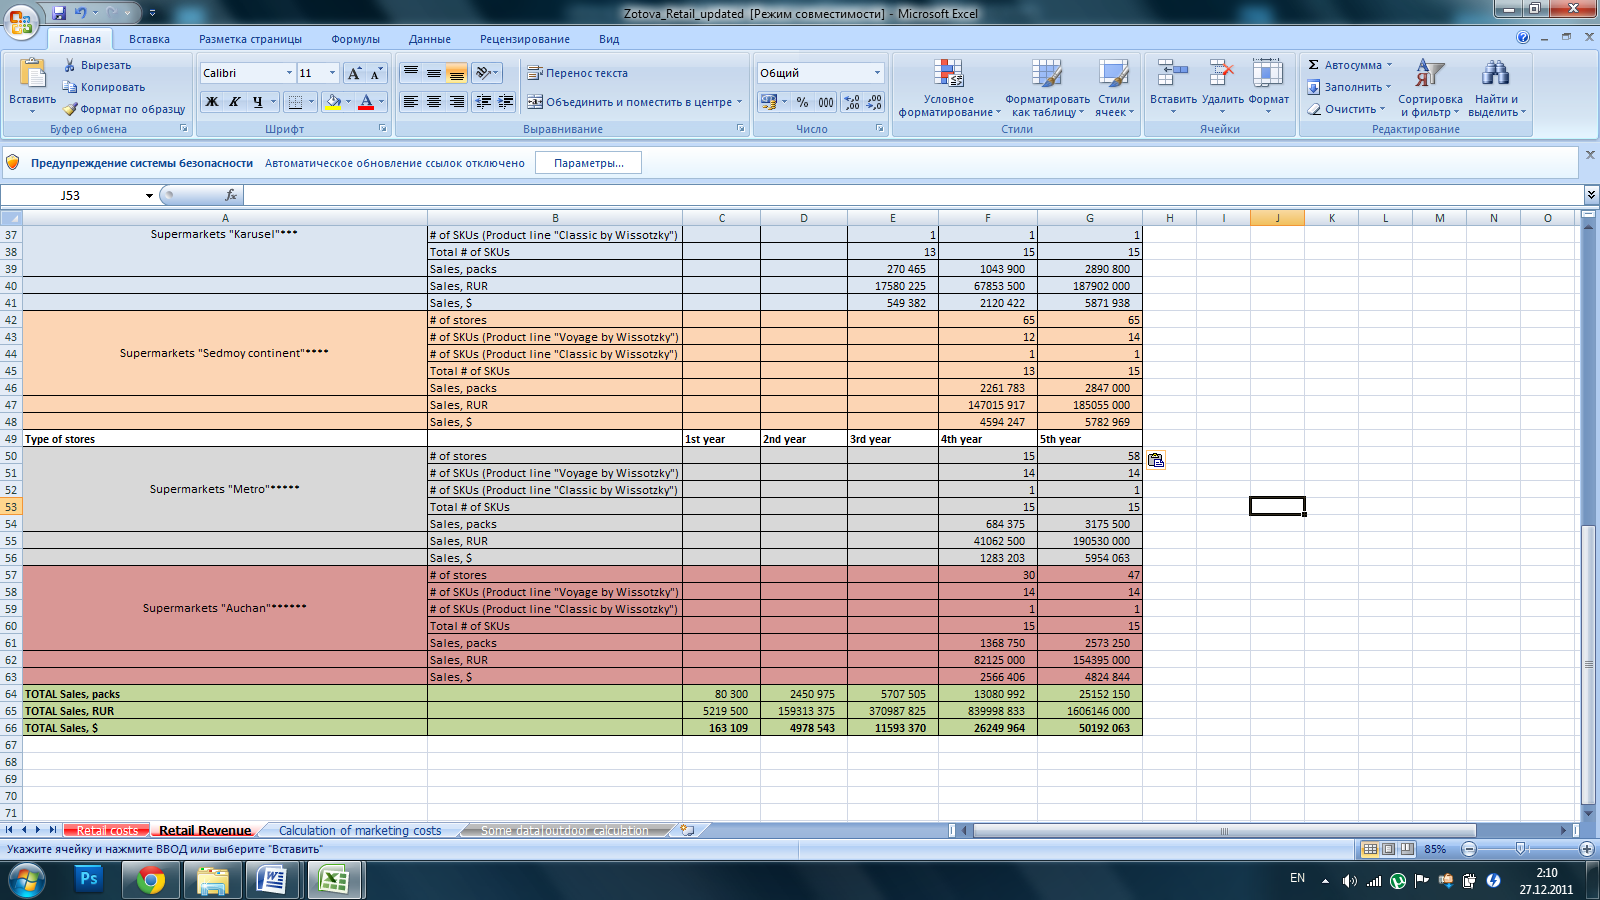Click the zoom in plus button

coord(1586,849)
